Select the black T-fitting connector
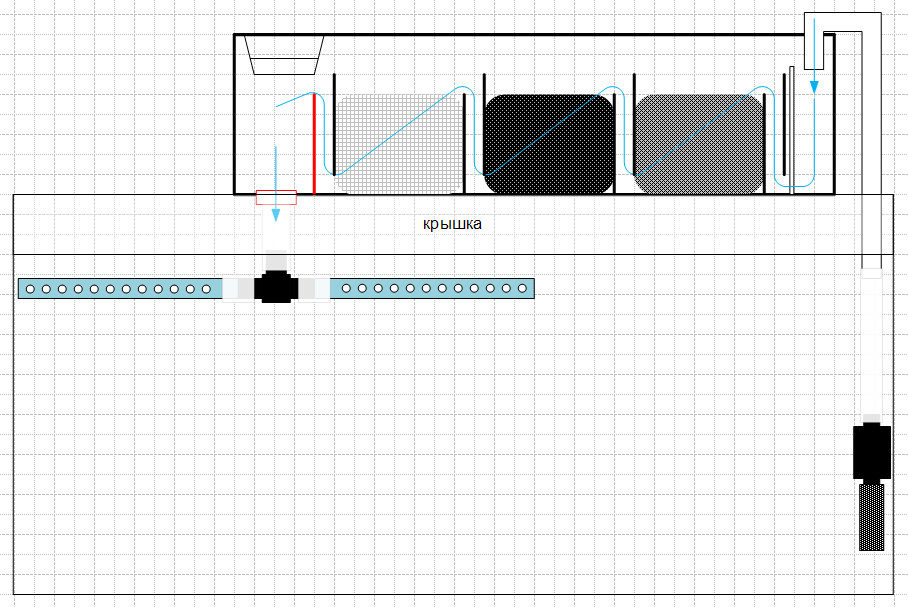Screen dimensions: 908x607 click(x=275, y=287)
